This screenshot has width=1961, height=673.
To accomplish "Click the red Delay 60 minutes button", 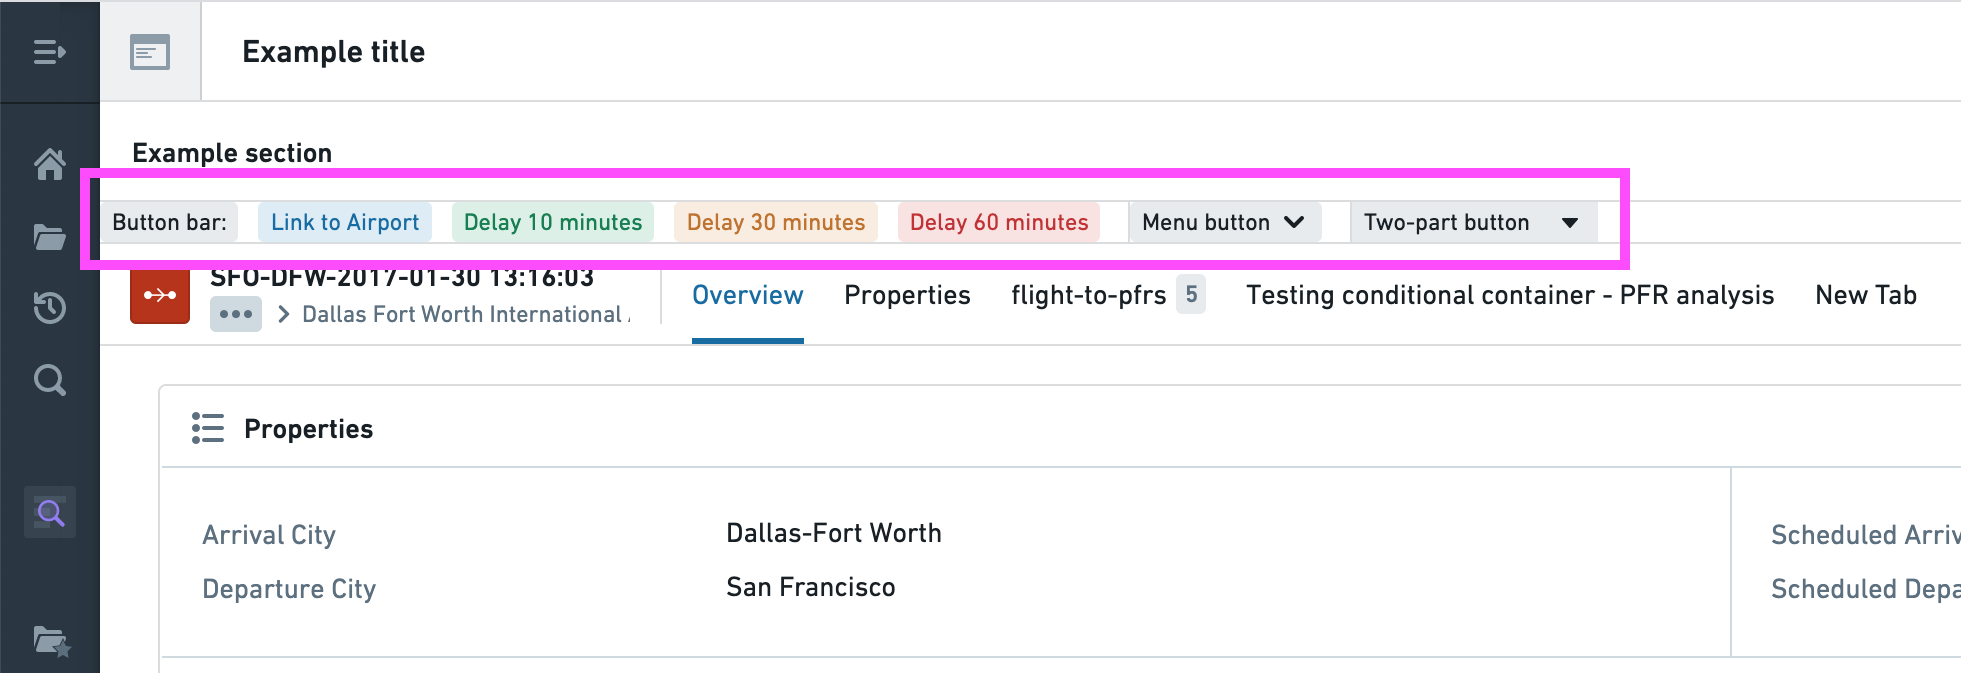I will pos(999,222).
